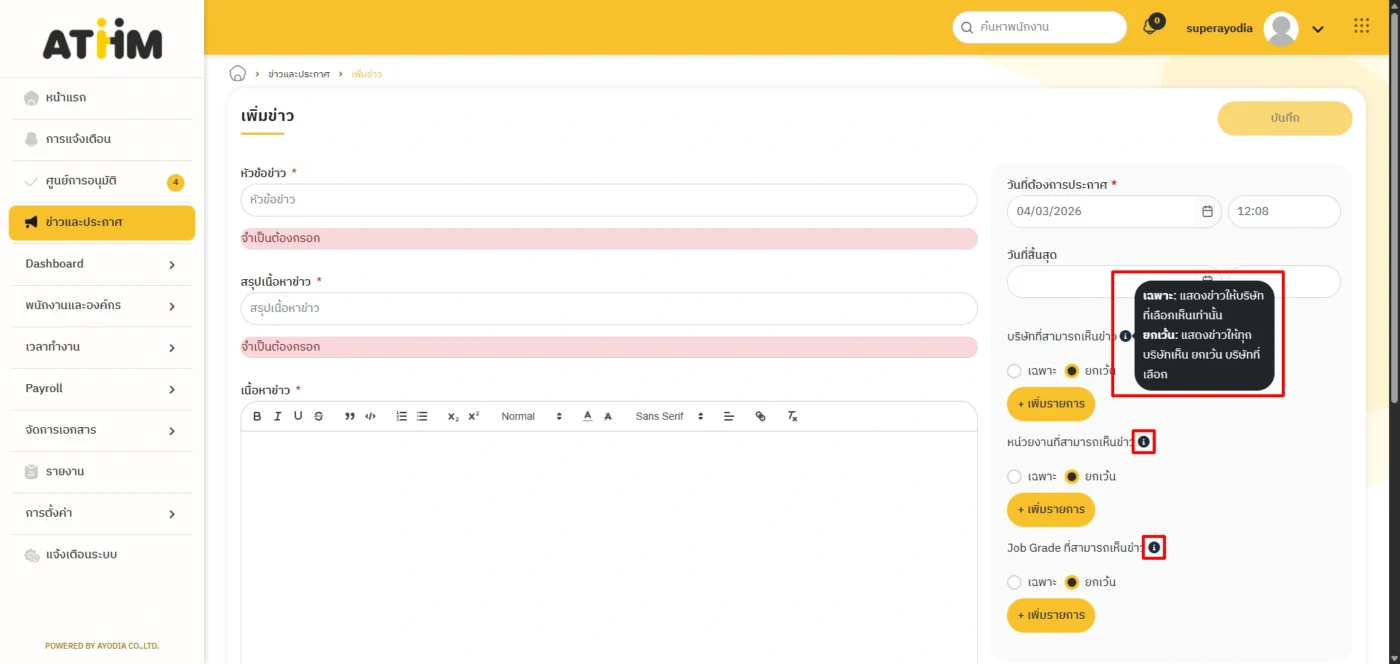Image resolution: width=1400 pixels, height=664 pixels.
Task: Click the หัวข้อข่าว input field
Action: tap(608, 200)
